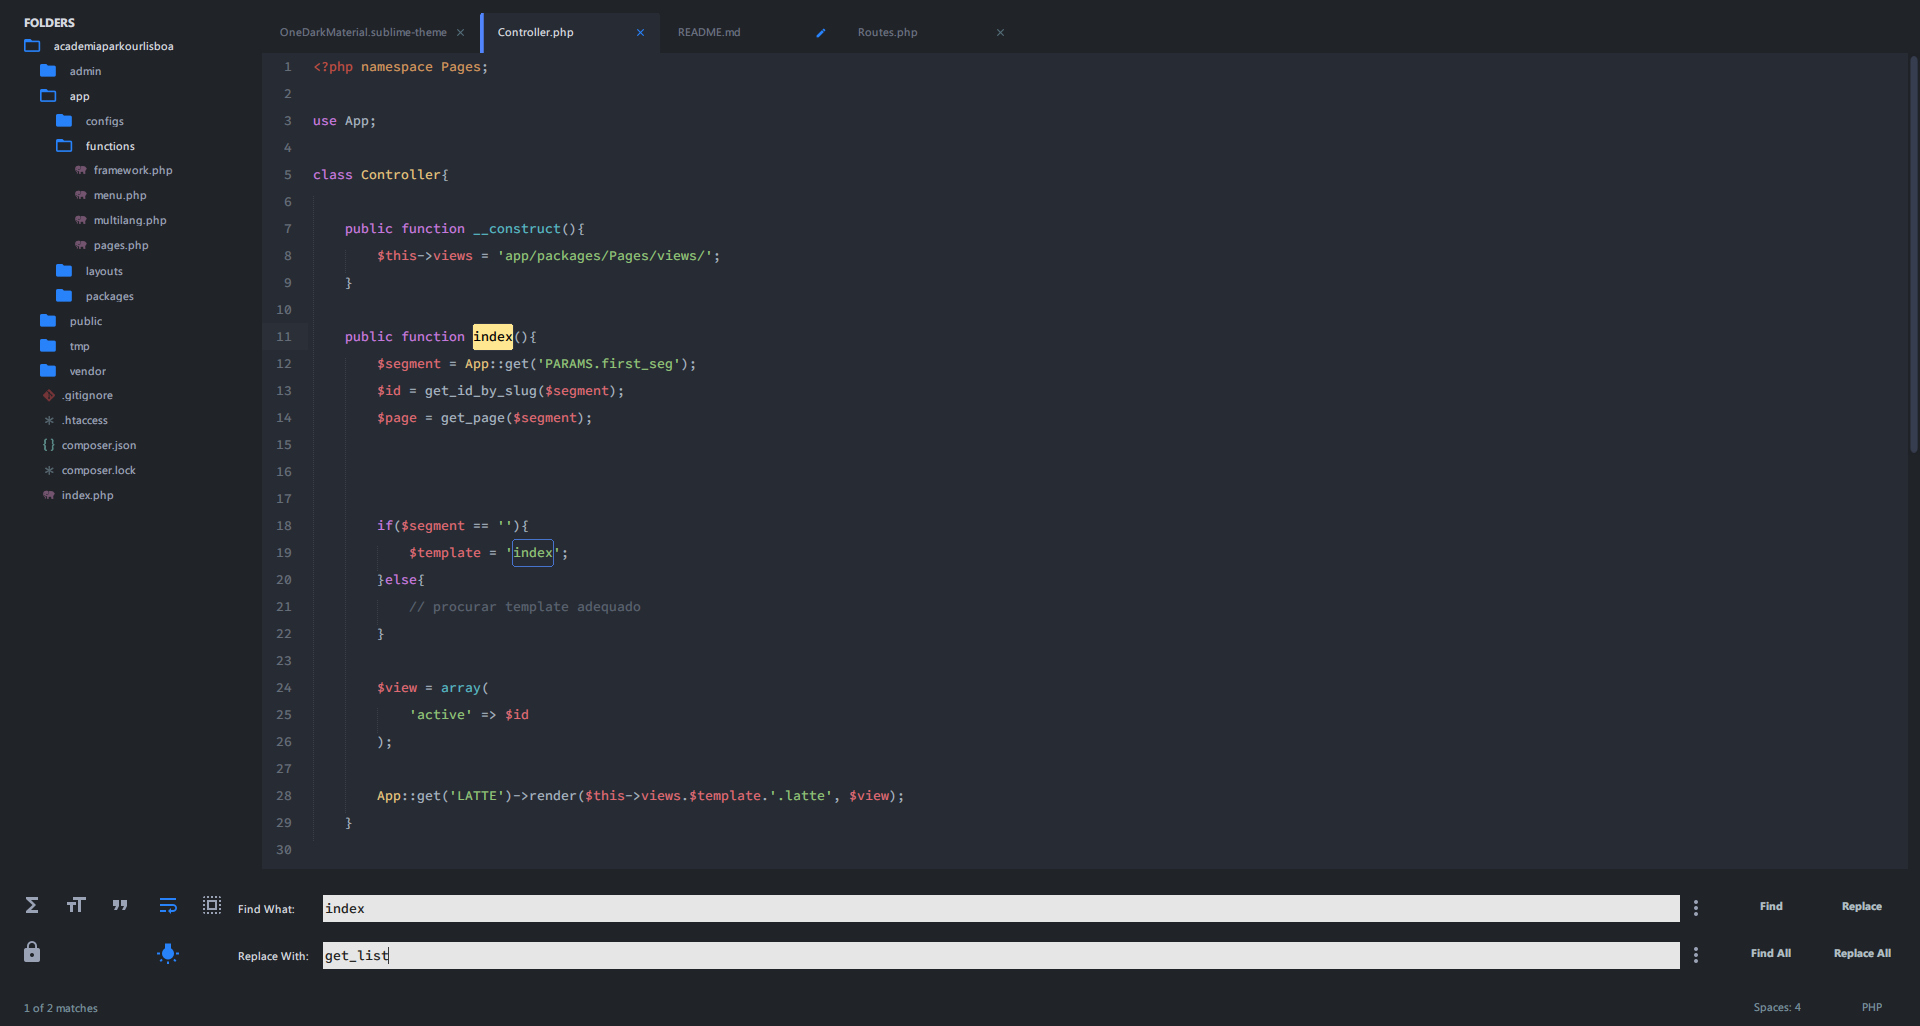Close the OneDarkMaterial.sublime-theme tab
This screenshot has width=1920, height=1026.
coord(460,33)
